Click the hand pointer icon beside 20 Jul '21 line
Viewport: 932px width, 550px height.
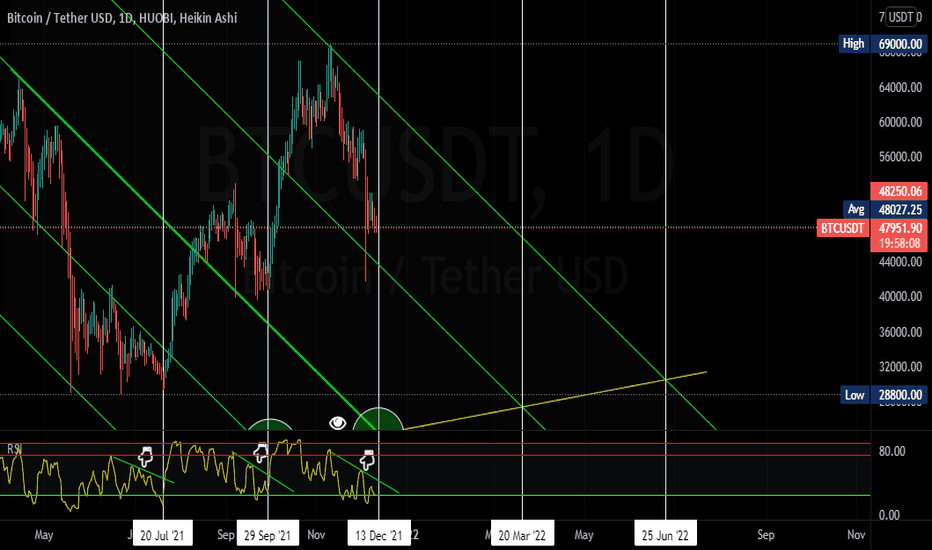[146, 457]
